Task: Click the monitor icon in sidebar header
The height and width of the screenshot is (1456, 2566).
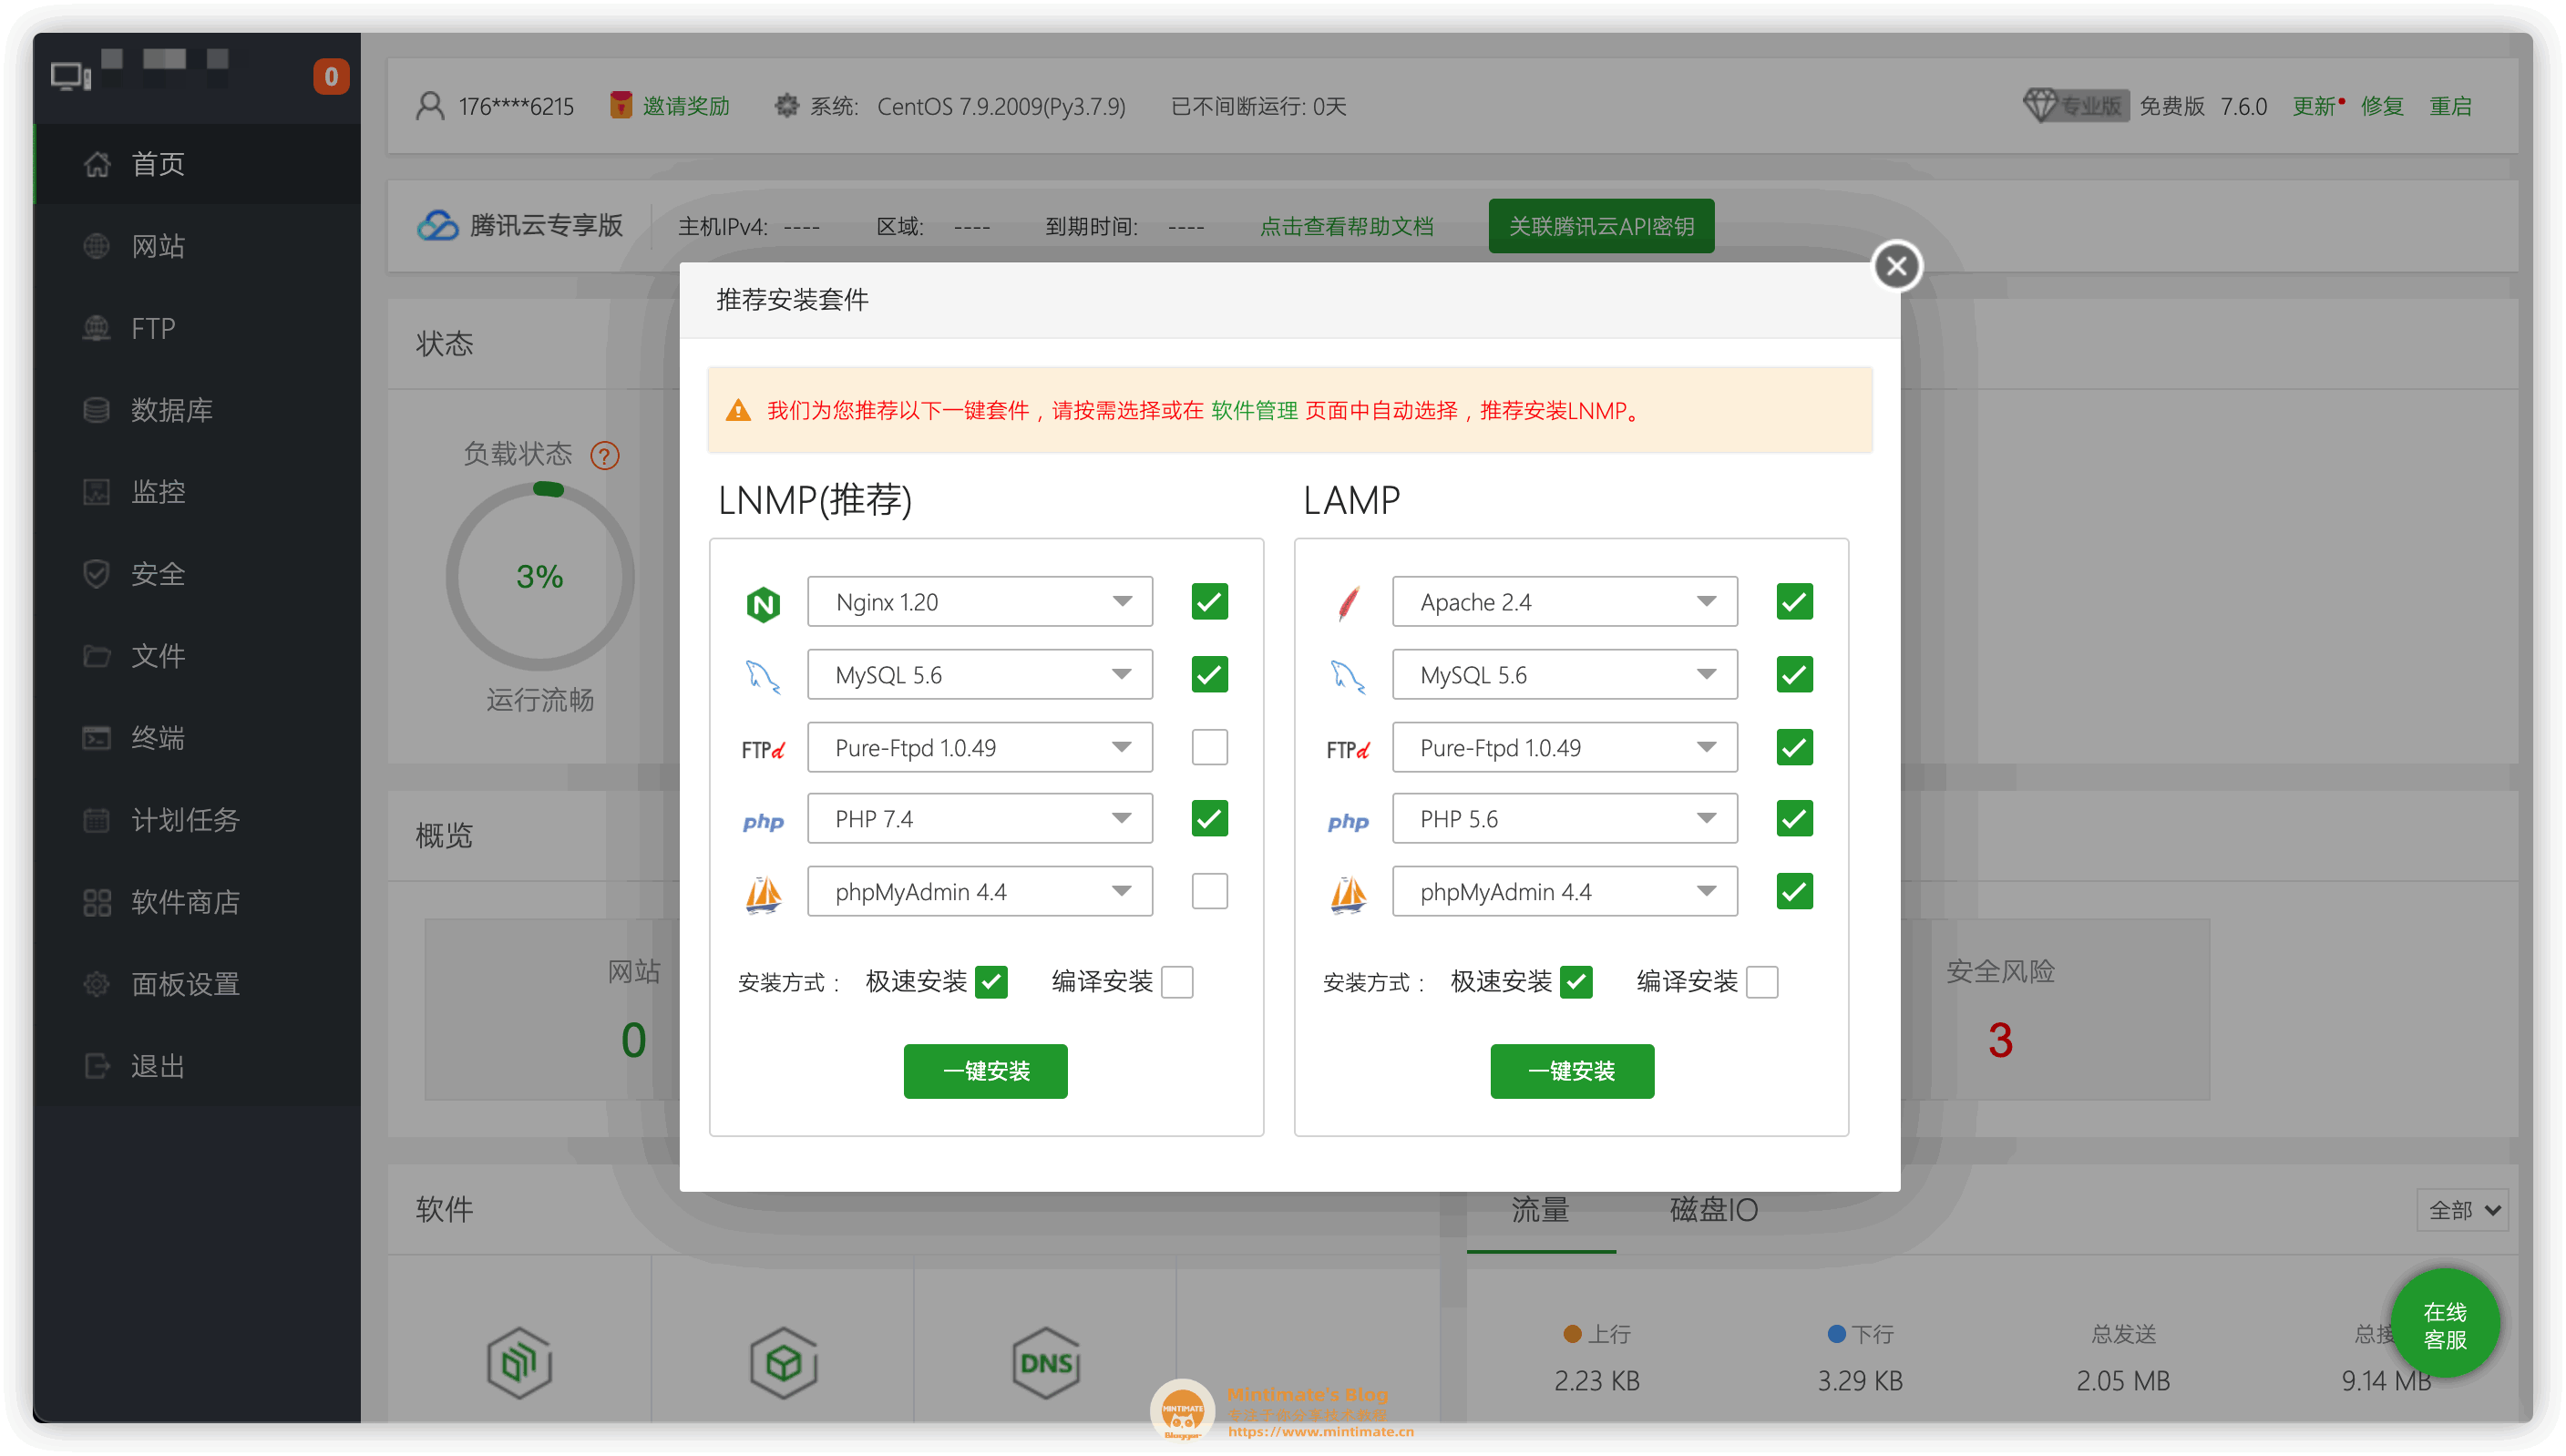Action: 70,77
